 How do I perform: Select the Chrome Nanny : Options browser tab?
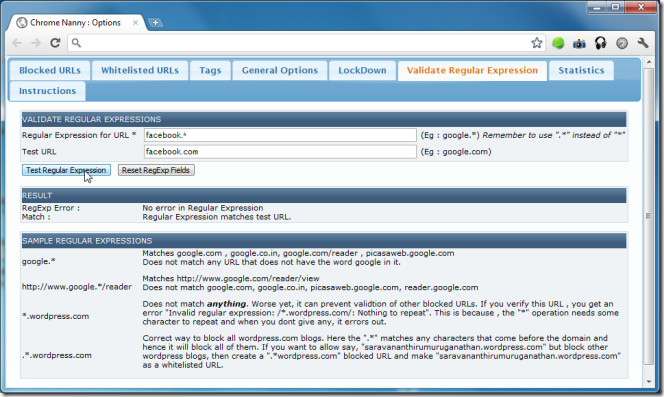[x=76, y=22]
